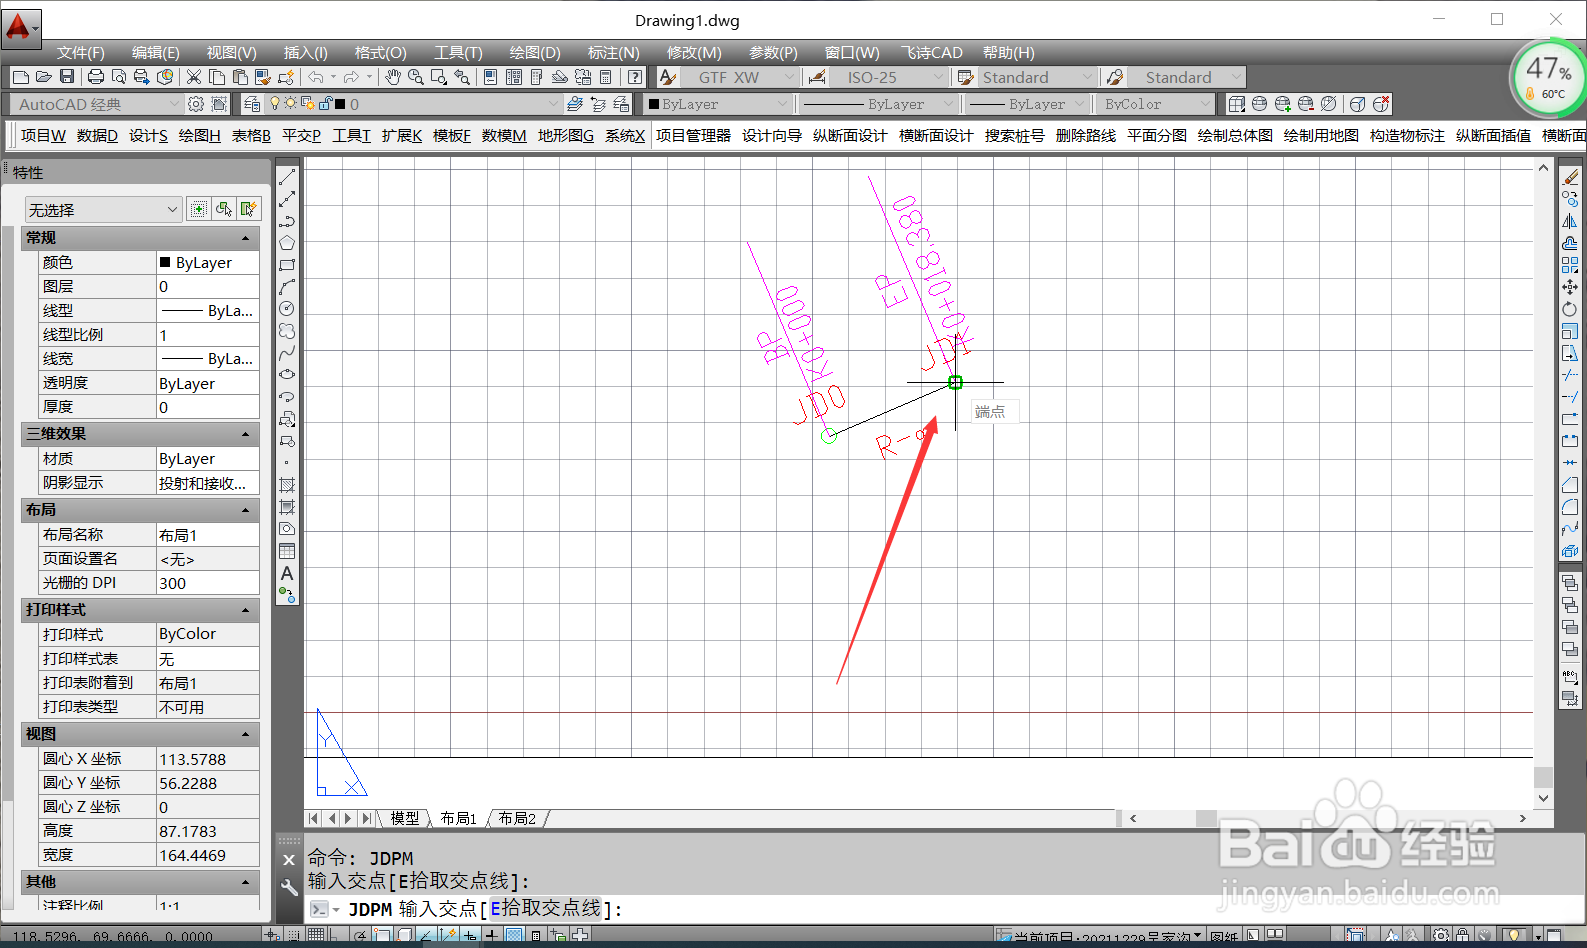This screenshot has width=1587, height=948.
Task: Open the GTF XW text style dropdown
Action: (740, 77)
